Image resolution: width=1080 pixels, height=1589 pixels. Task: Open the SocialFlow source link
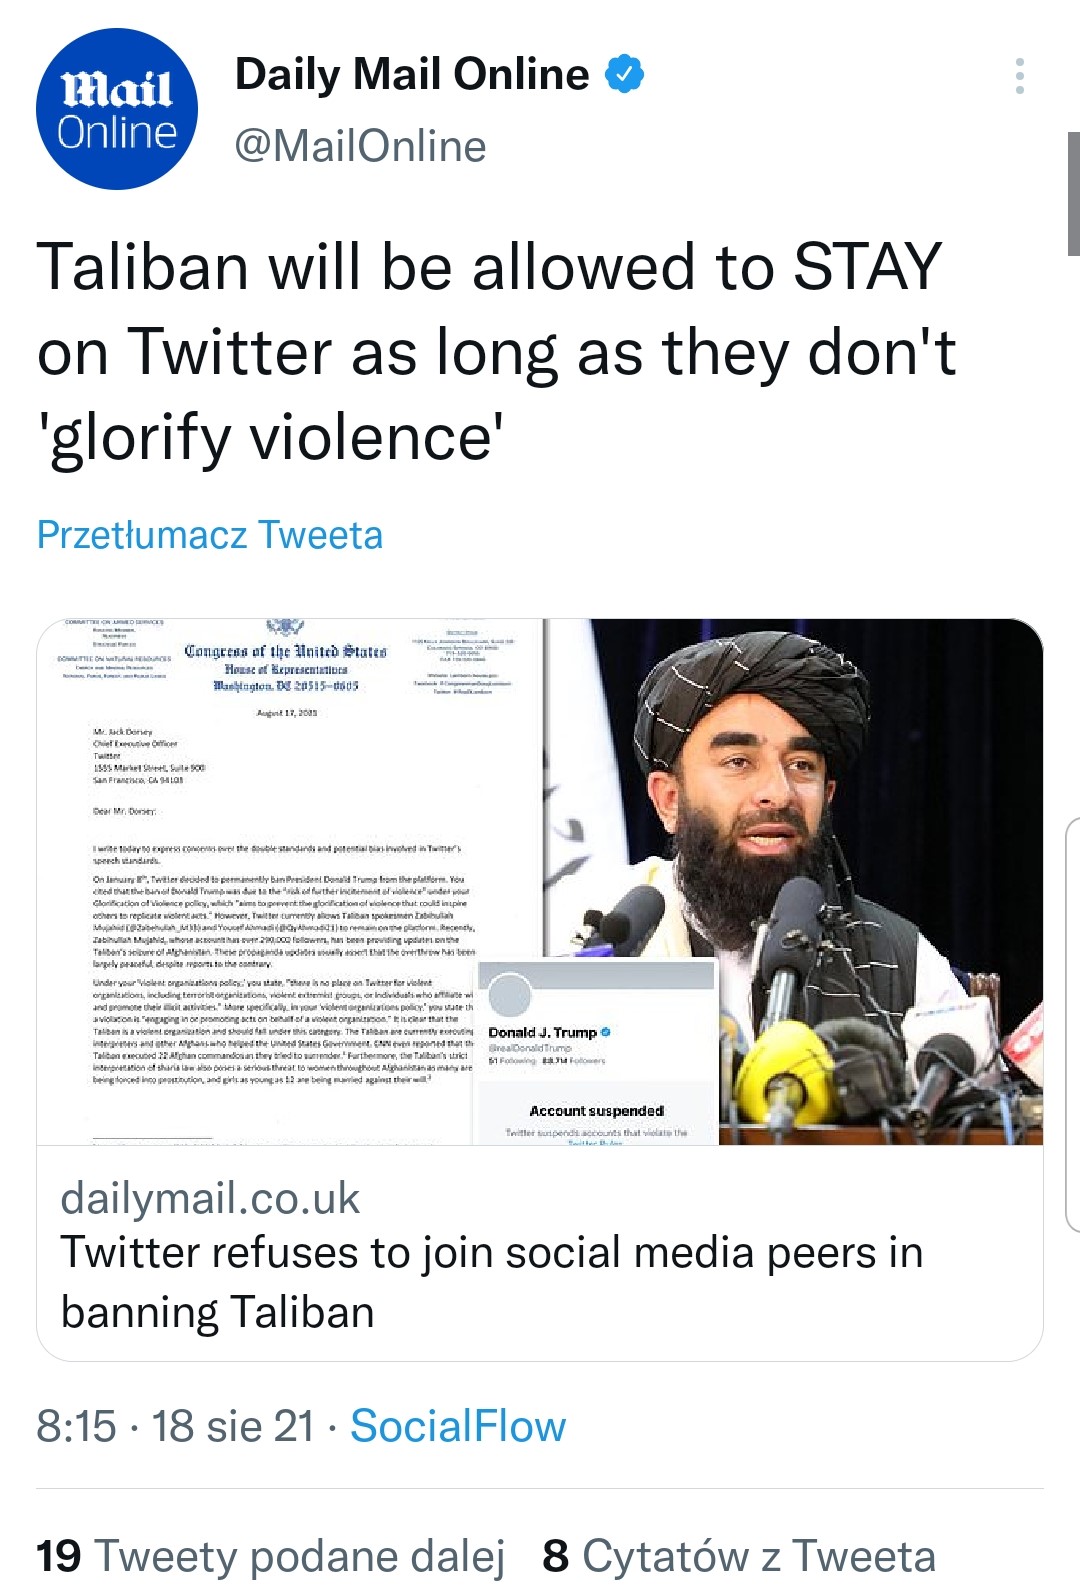(x=458, y=1426)
